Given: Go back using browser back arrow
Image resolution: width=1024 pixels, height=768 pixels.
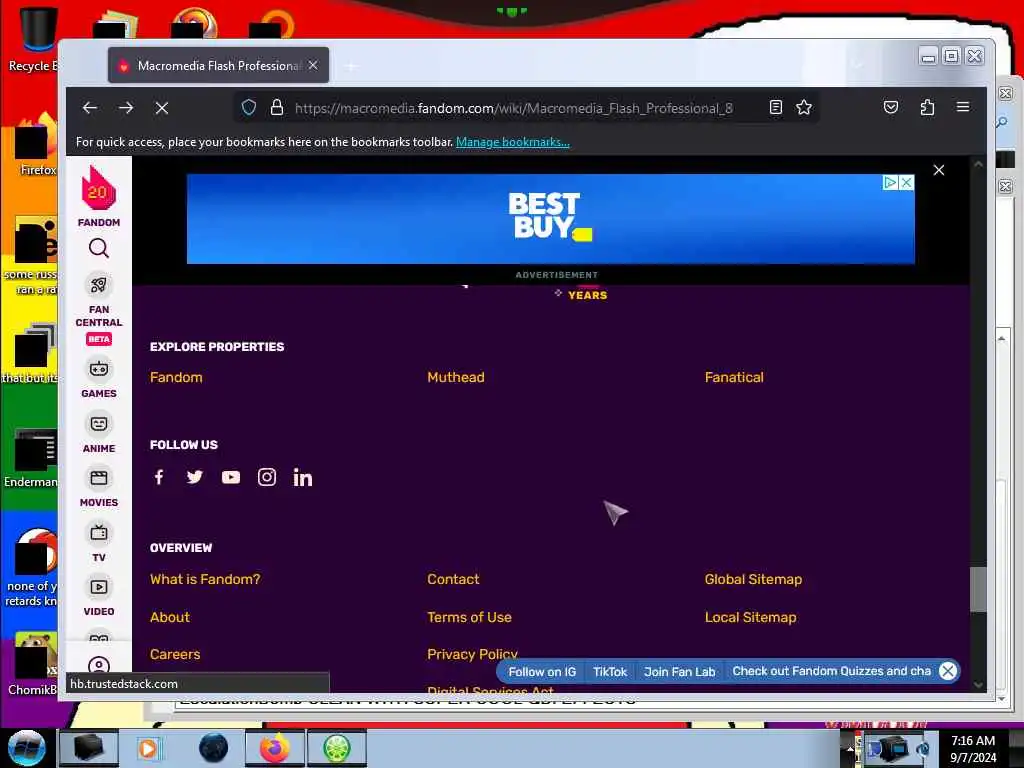Looking at the screenshot, I should click(x=90, y=108).
